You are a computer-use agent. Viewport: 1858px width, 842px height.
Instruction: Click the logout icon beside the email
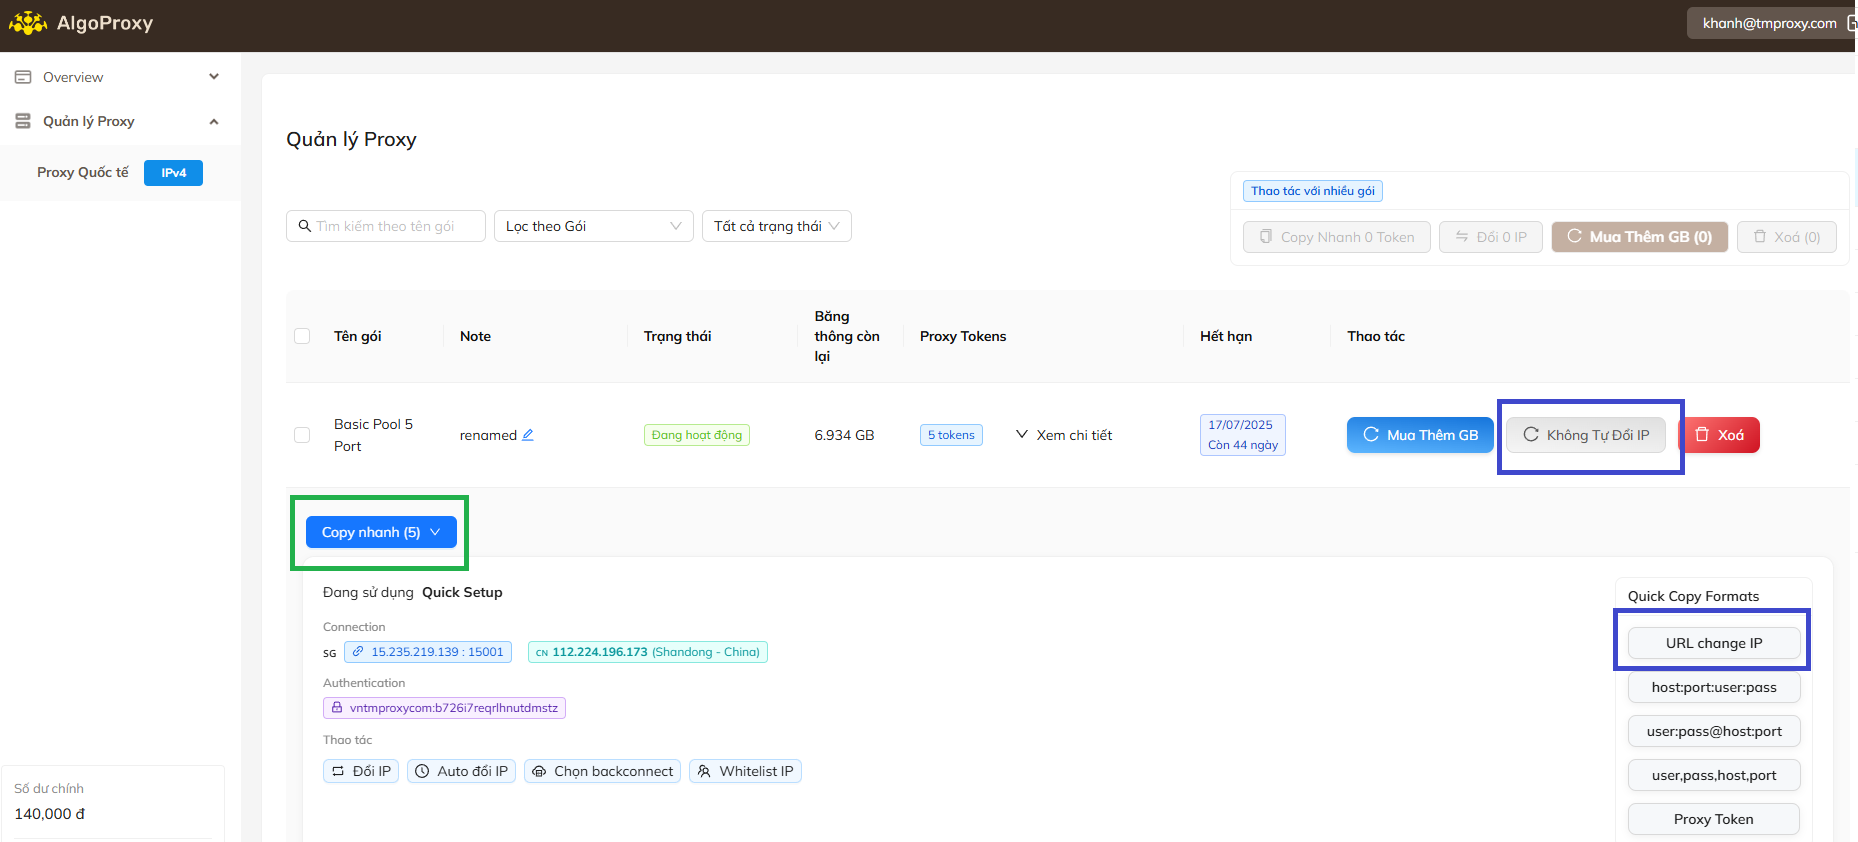pos(1850,23)
